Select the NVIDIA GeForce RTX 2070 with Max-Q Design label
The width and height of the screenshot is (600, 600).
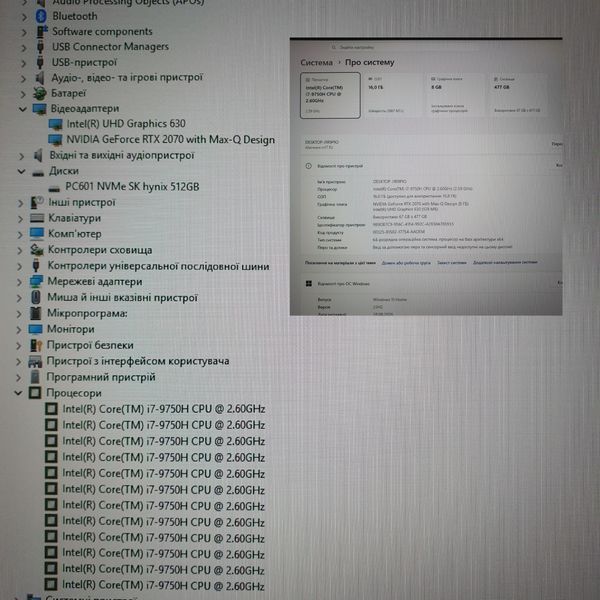click(171, 140)
